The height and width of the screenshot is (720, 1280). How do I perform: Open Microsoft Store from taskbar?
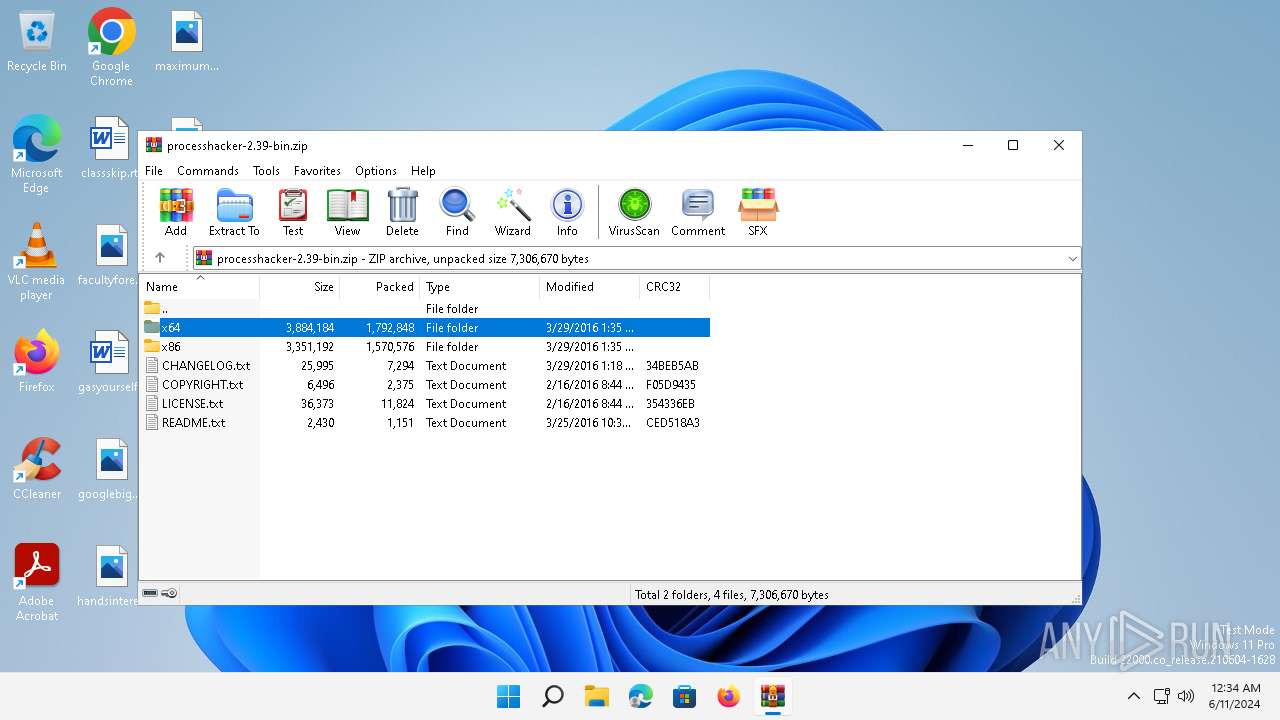pyautogui.click(x=685, y=696)
